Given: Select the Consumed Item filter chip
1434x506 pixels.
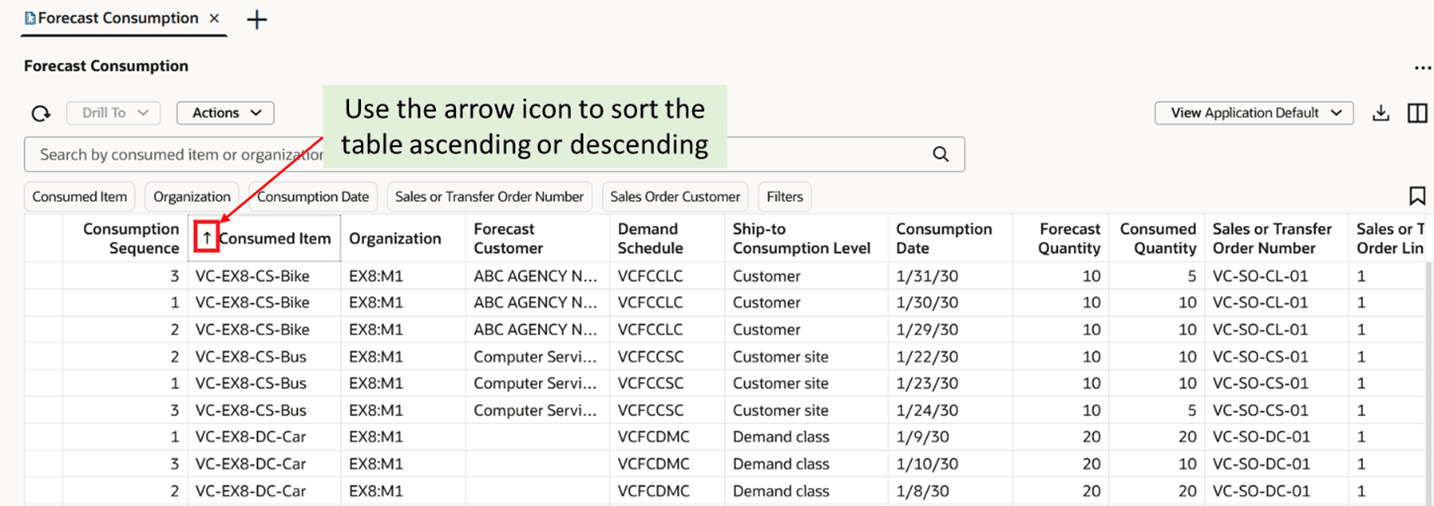Looking at the screenshot, I should [80, 197].
